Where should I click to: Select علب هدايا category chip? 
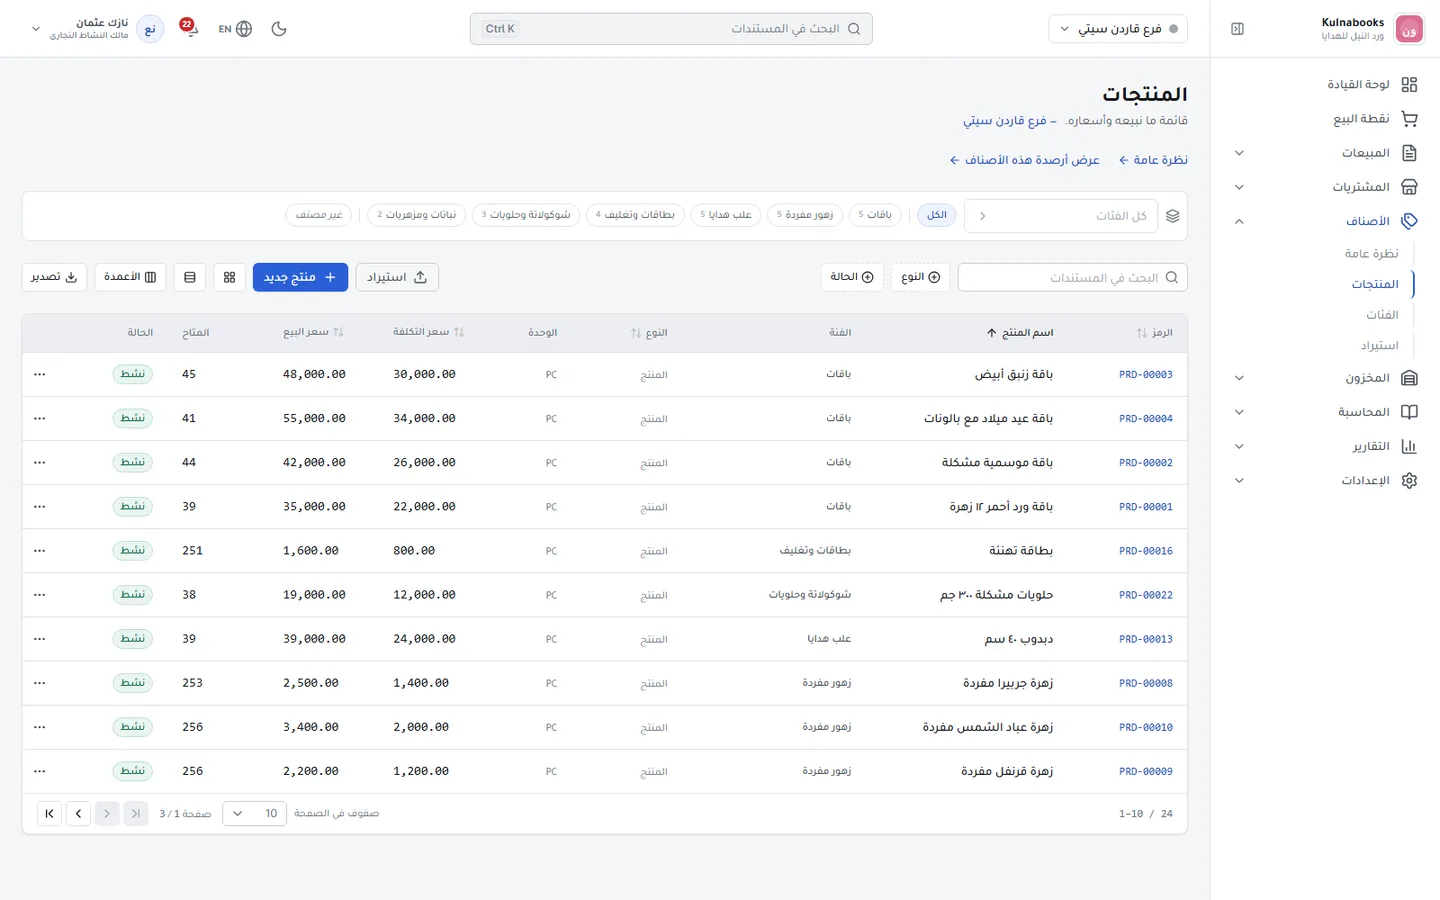click(726, 215)
